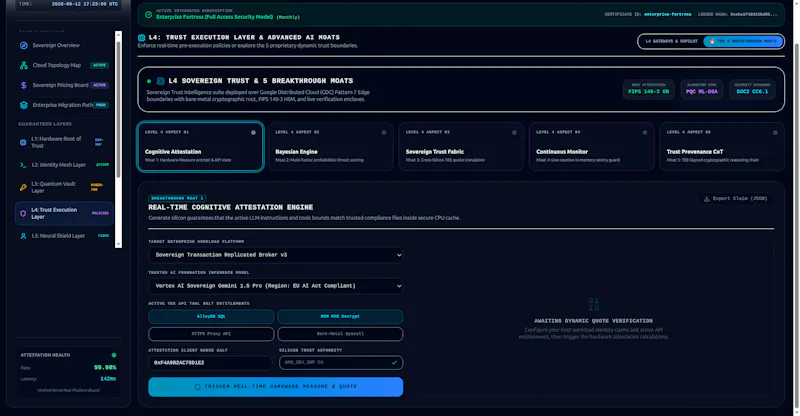Click the PQC ML-DSA badge

pos(702,89)
